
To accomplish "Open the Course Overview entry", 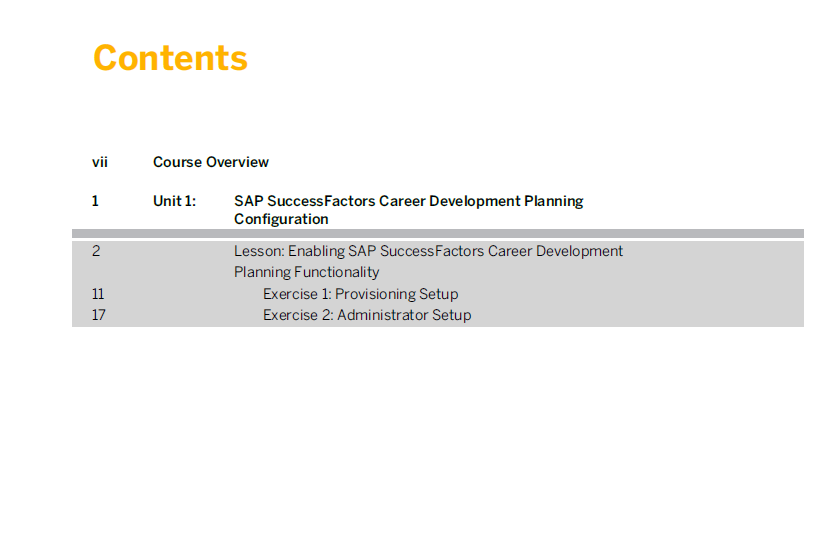I will pos(211,162).
